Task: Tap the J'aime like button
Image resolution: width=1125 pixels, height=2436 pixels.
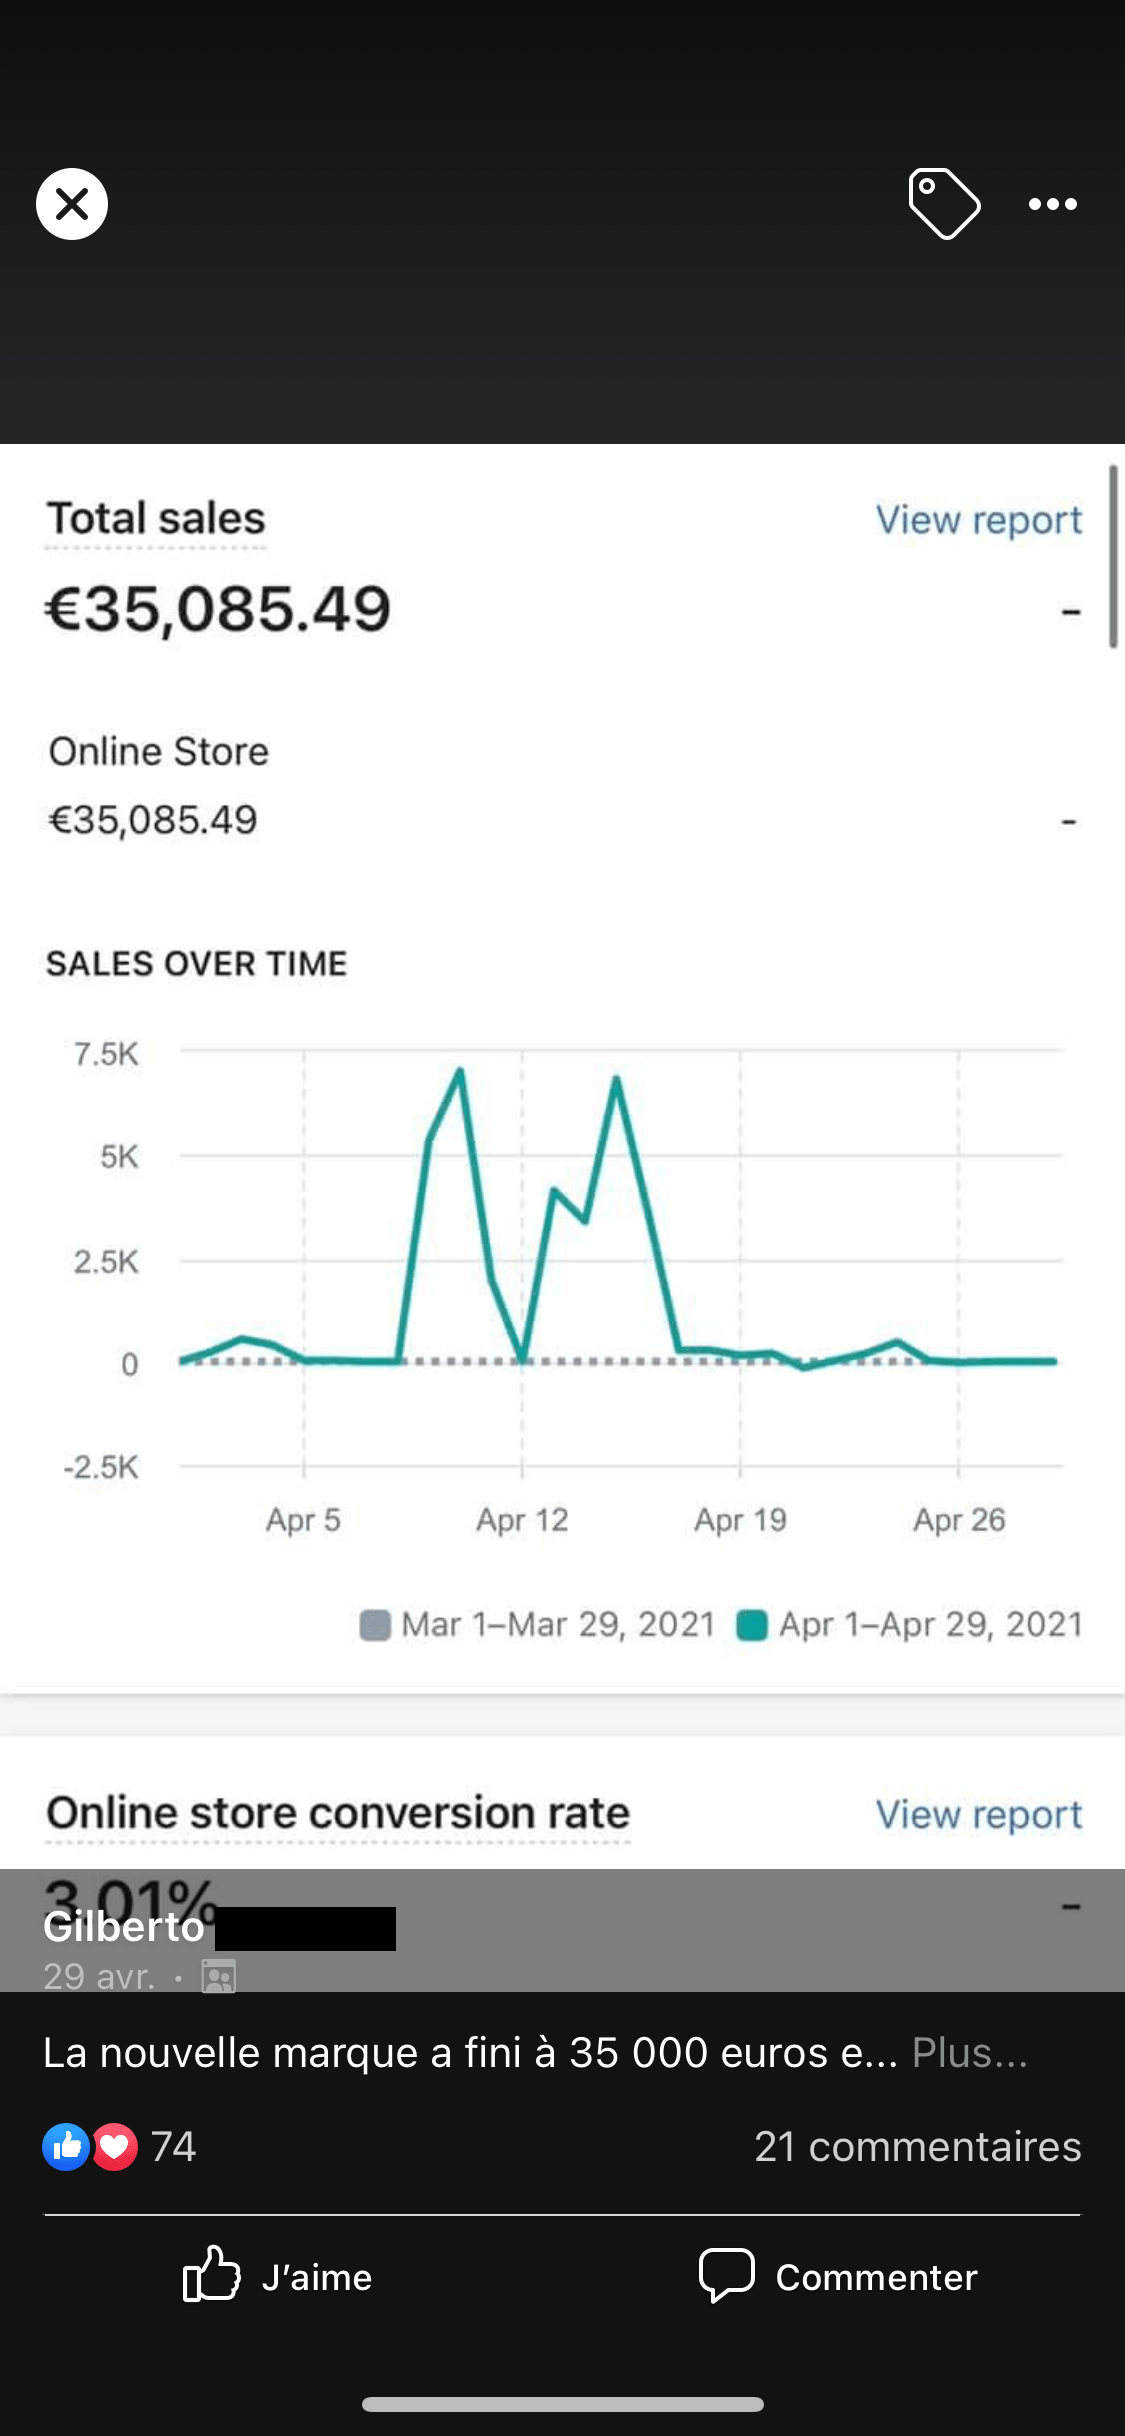Action: tap(278, 2276)
